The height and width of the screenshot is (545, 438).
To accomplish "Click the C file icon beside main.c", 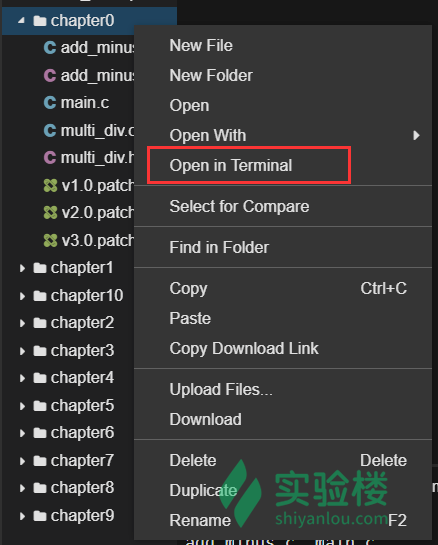I will pos(50,103).
